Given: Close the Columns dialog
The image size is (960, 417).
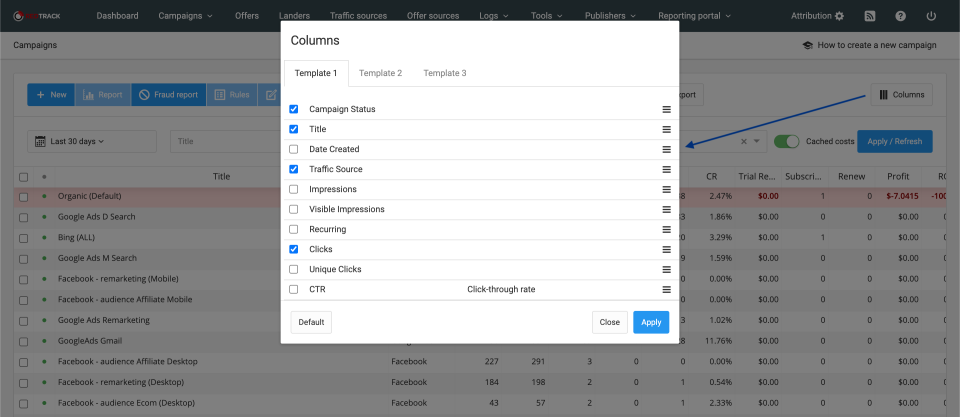Looking at the screenshot, I should (x=610, y=322).
